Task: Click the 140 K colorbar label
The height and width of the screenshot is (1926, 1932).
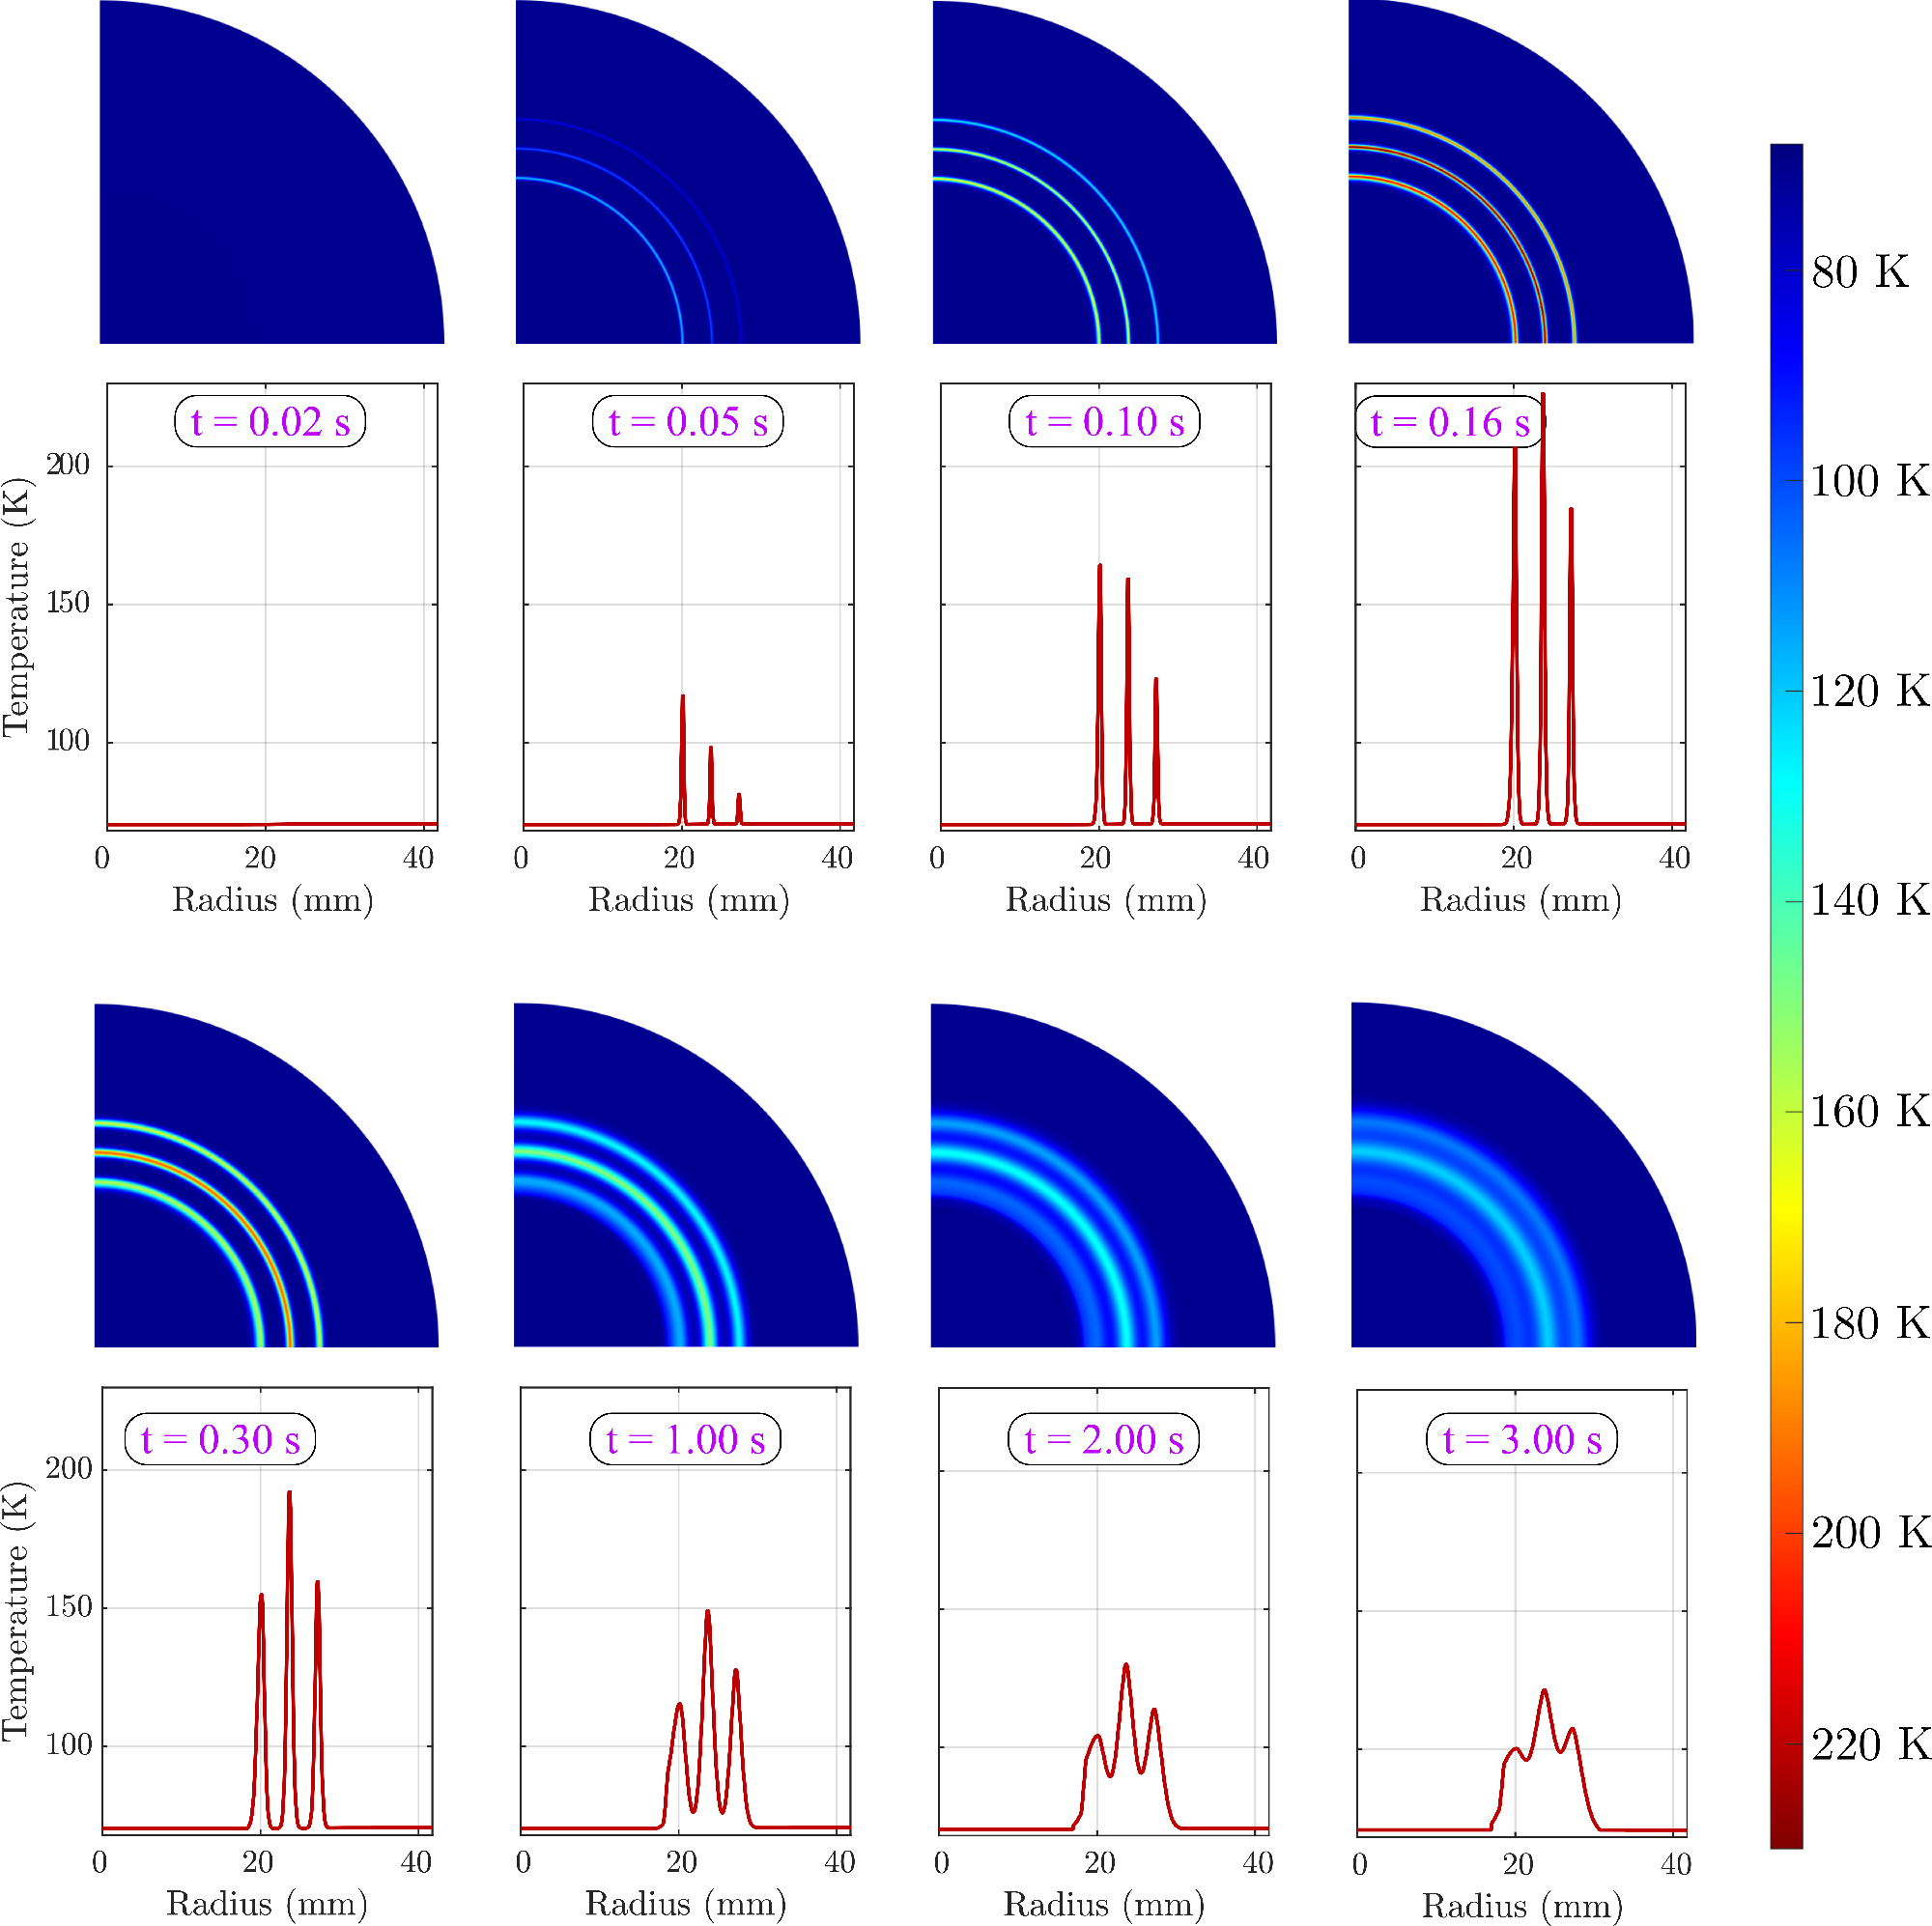Action: [x=1870, y=900]
